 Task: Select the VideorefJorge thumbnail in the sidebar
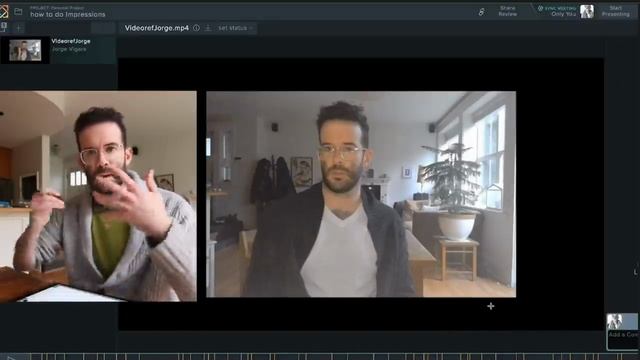click(25, 50)
